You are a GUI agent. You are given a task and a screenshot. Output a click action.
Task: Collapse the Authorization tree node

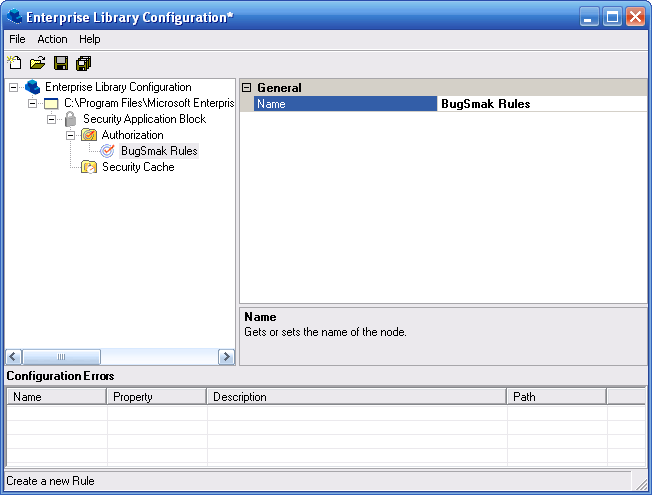tap(71, 135)
